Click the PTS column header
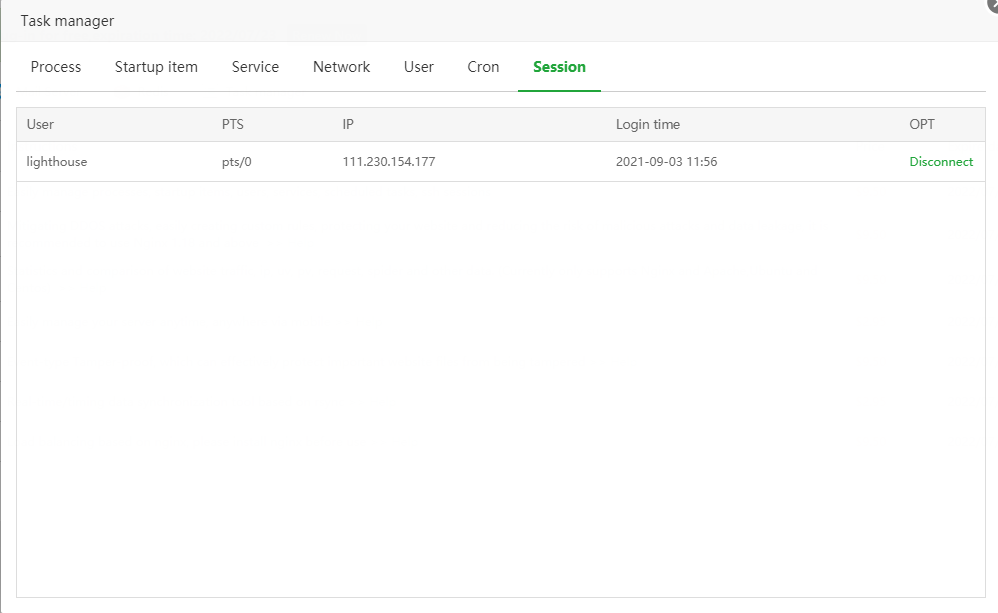 (233, 125)
